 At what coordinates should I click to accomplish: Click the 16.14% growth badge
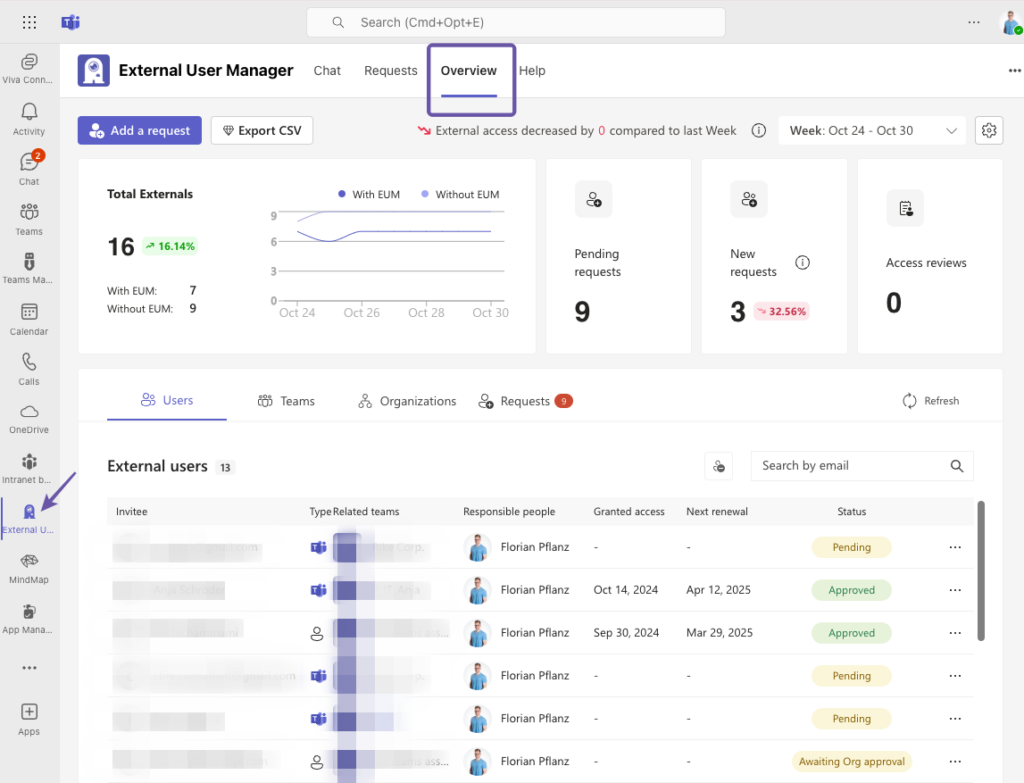pos(170,246)
